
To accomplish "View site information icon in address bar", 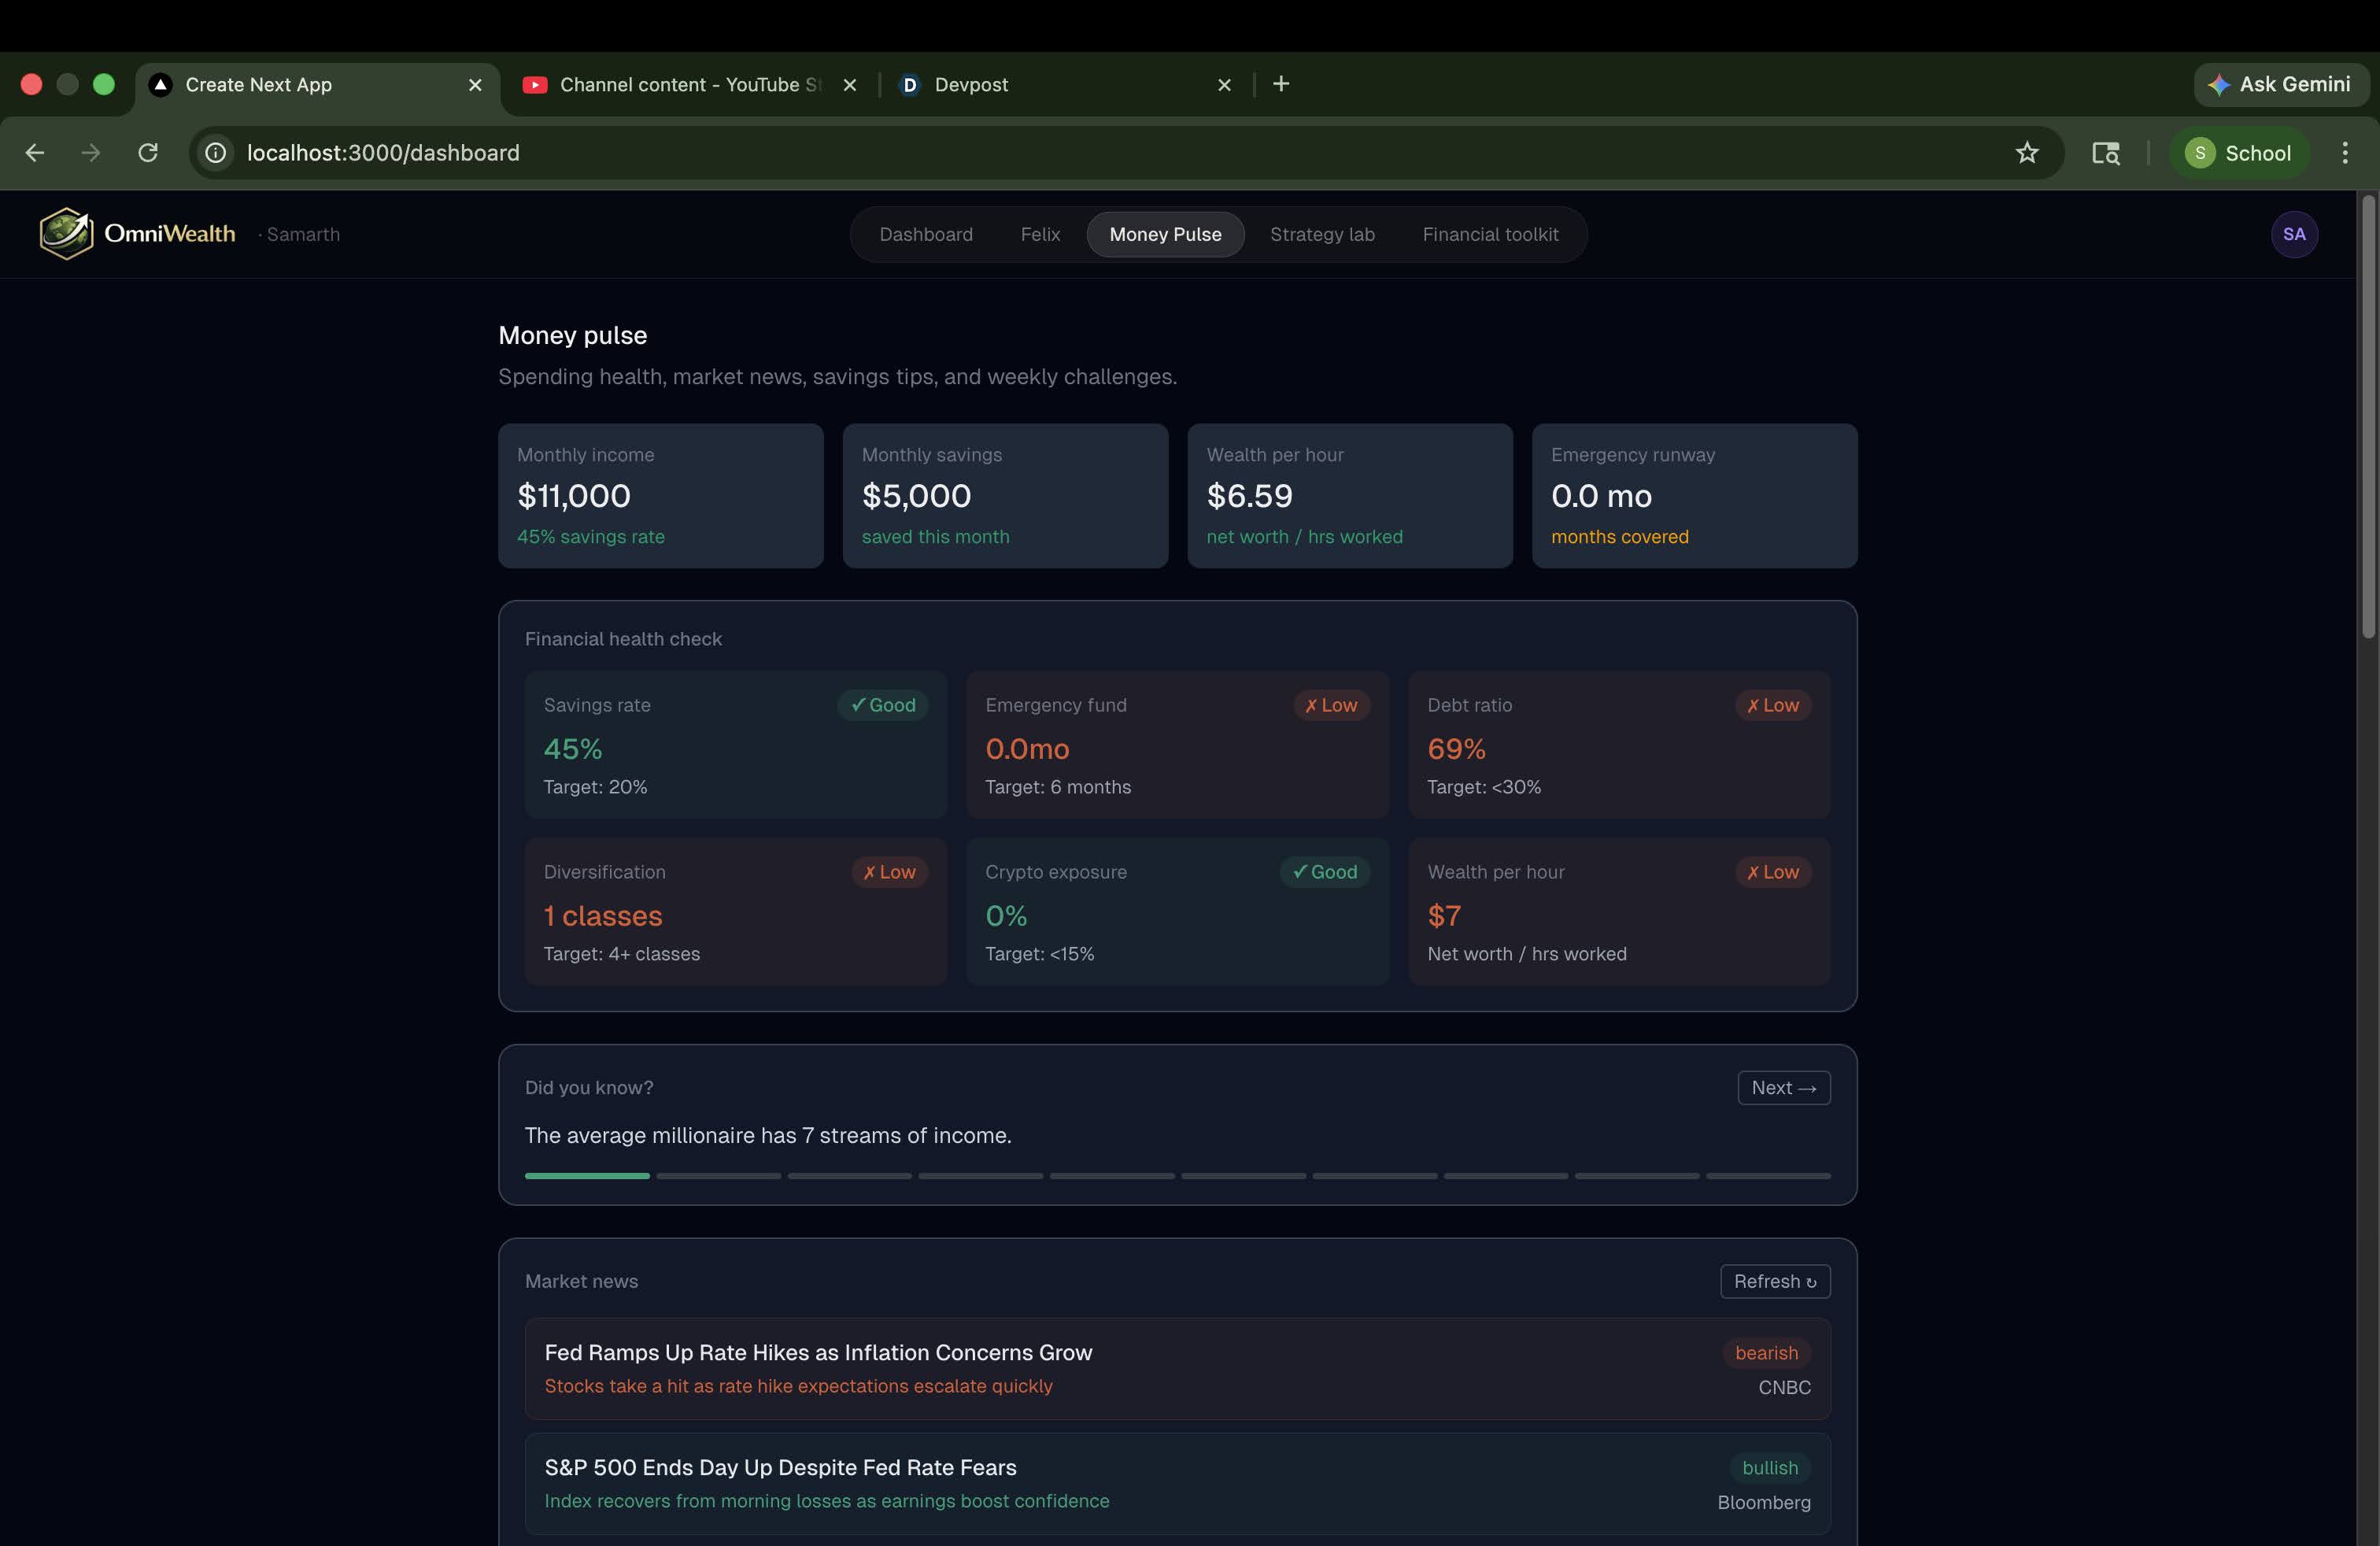I will point(216,153).
